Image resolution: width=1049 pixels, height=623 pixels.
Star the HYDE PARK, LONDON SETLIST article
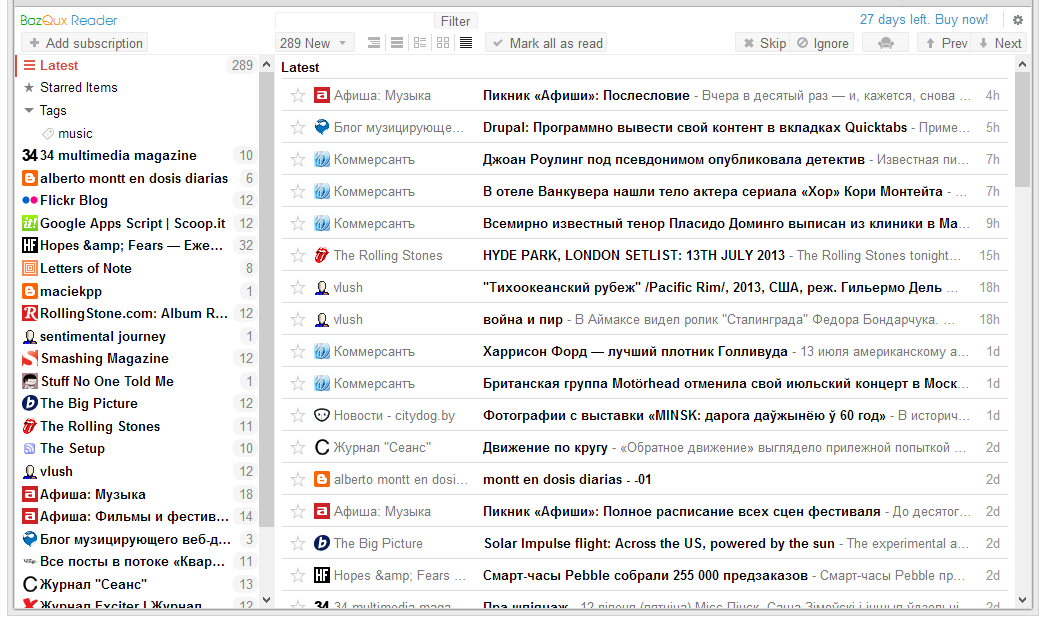pos(298,255)
